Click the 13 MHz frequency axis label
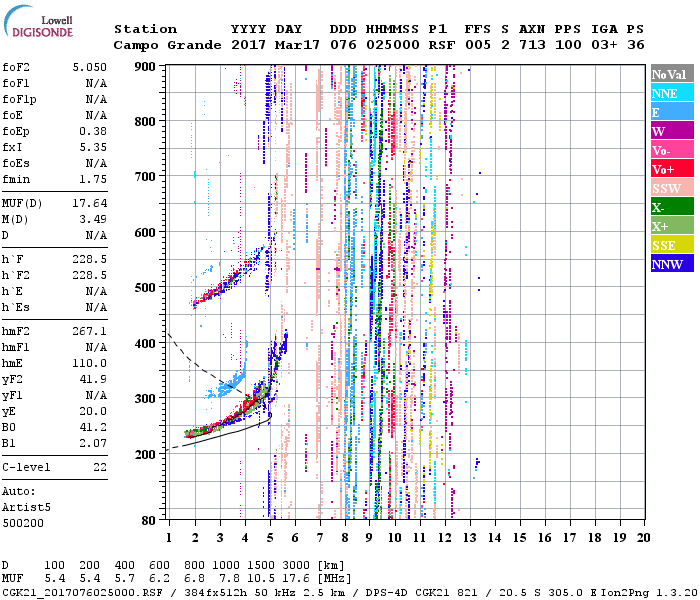 (x=469, y=538)
